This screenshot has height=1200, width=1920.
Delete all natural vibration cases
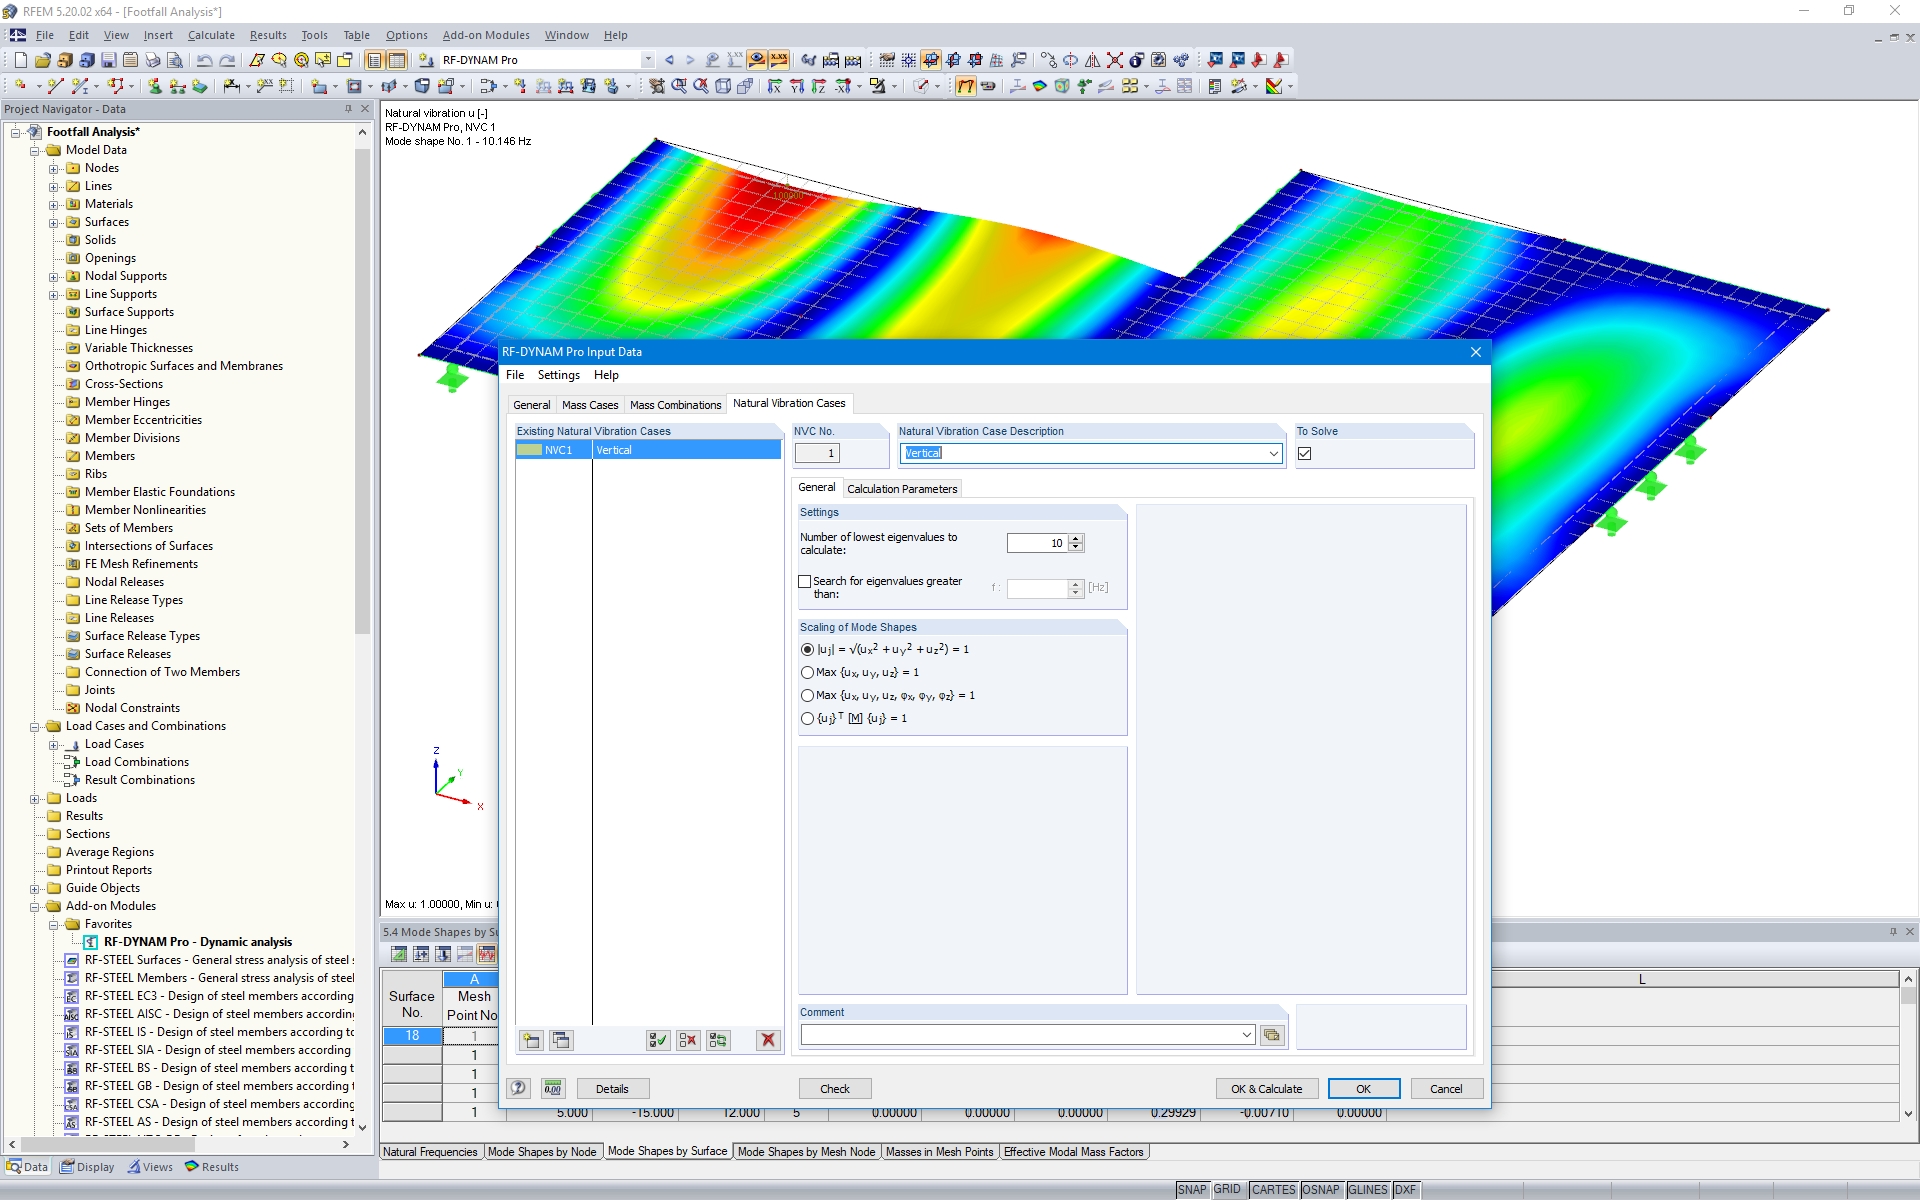point(768,1040)
